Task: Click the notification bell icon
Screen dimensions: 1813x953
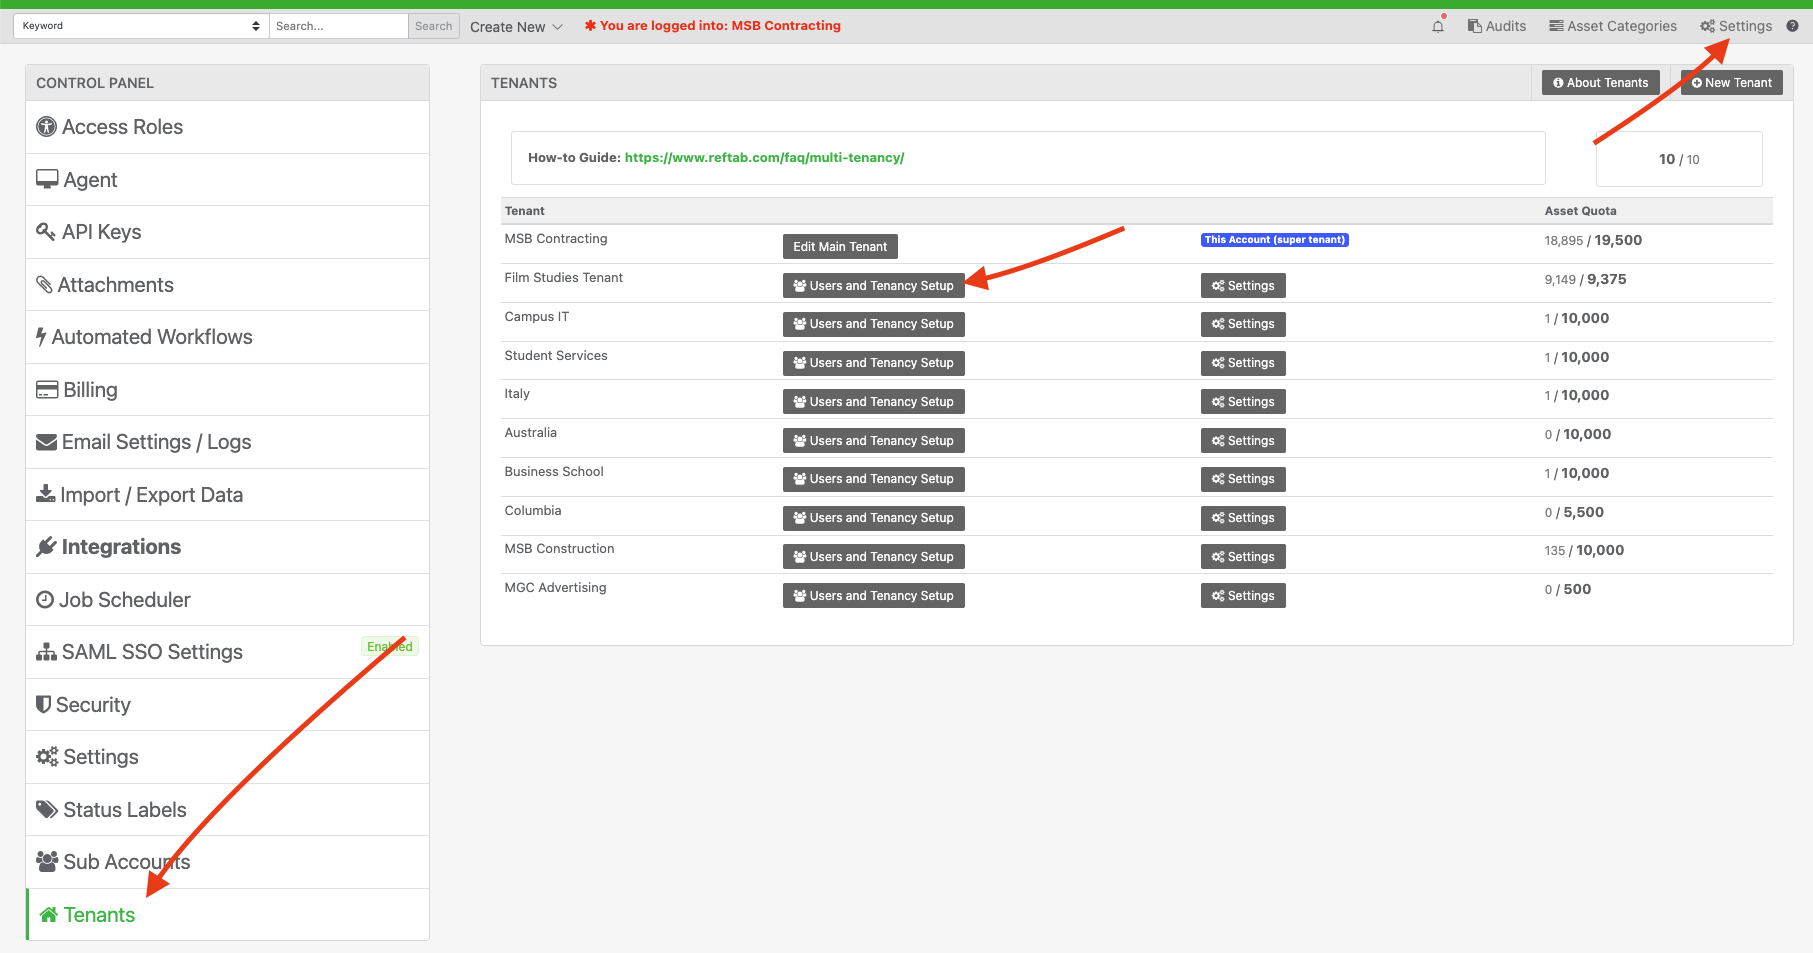Action: point(1438,26)
